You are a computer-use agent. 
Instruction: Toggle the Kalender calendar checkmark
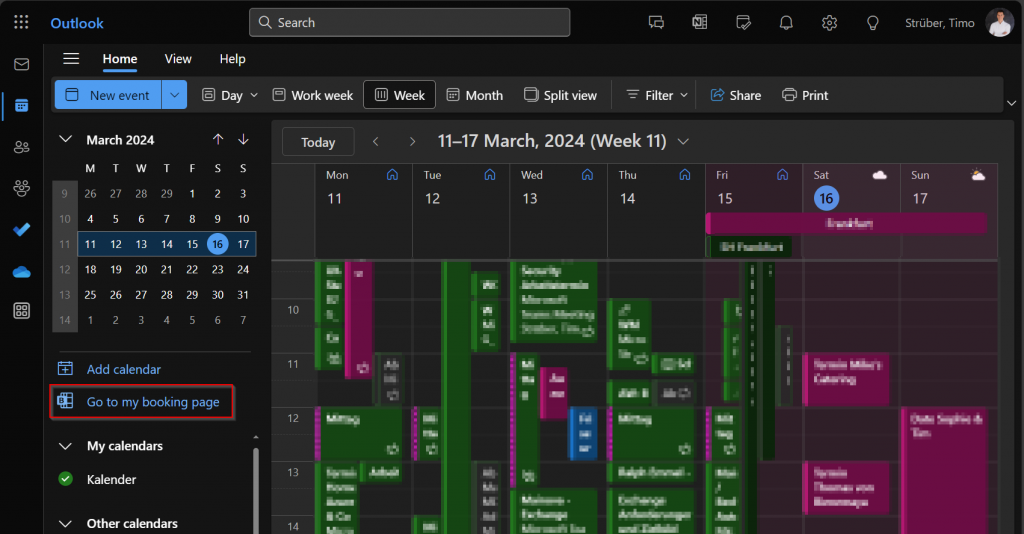click(x=66, y=479)
